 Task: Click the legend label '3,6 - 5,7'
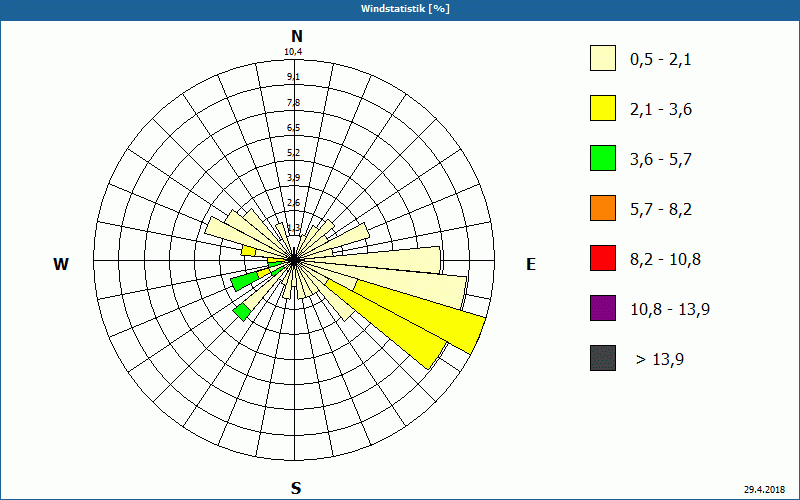(x=661, y=160)
